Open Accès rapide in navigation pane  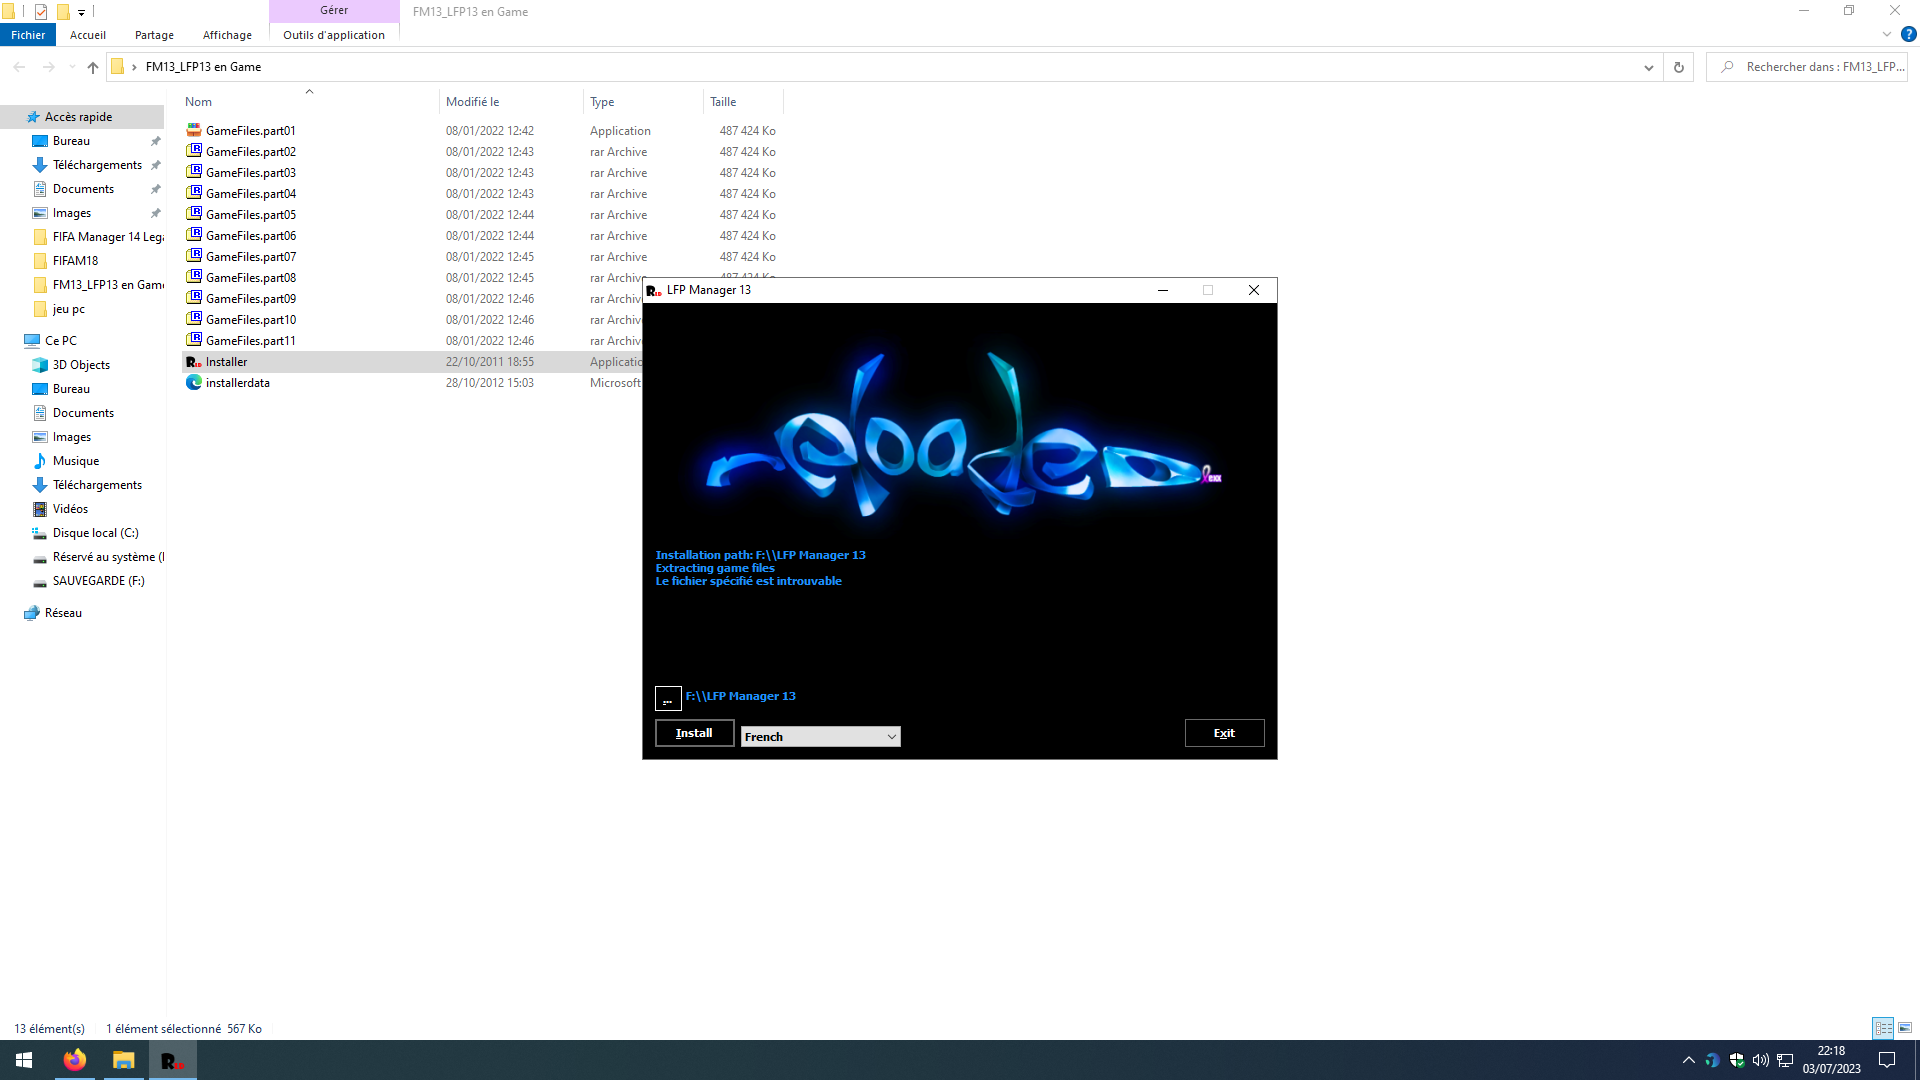click(x=78, y=117)
